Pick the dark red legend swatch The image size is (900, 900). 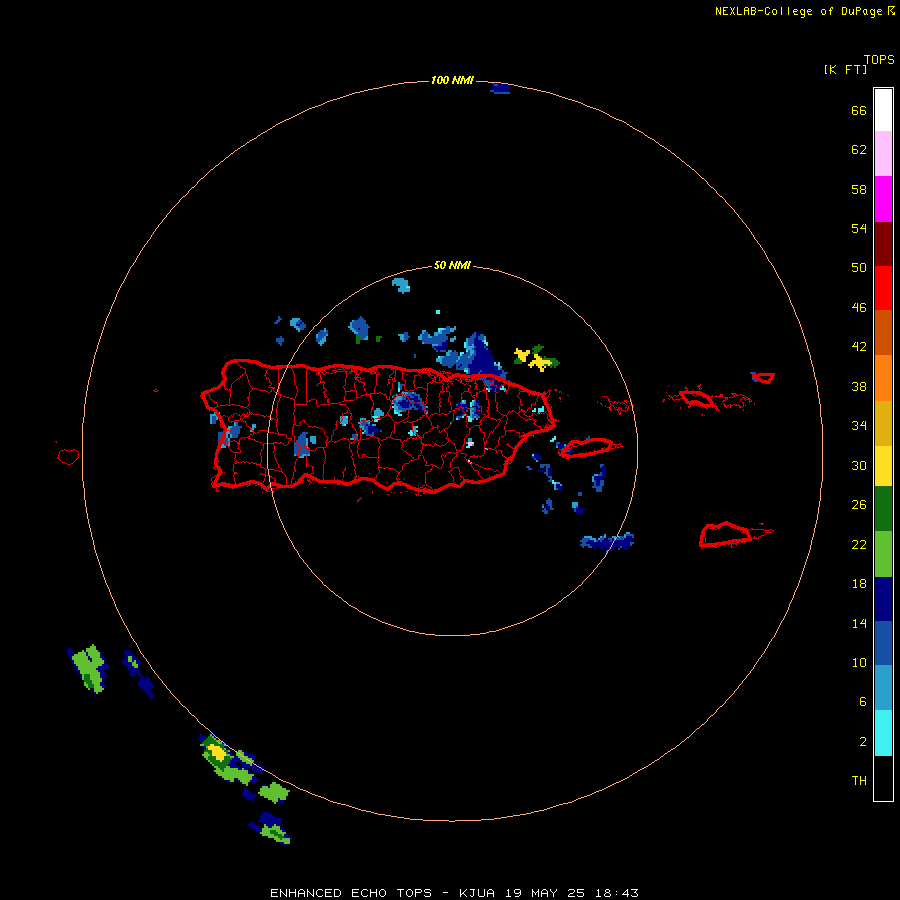pyautogui.click(x=883, y=243)
